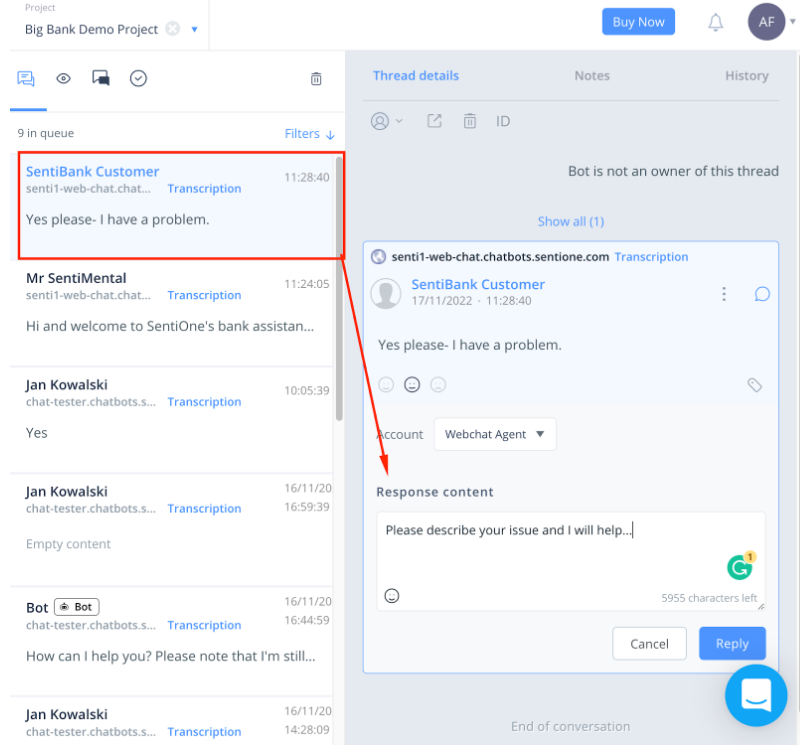Screen dimensions: 800x745
Task: Click the ID button in thread toolbar
Action: (503, 121)
